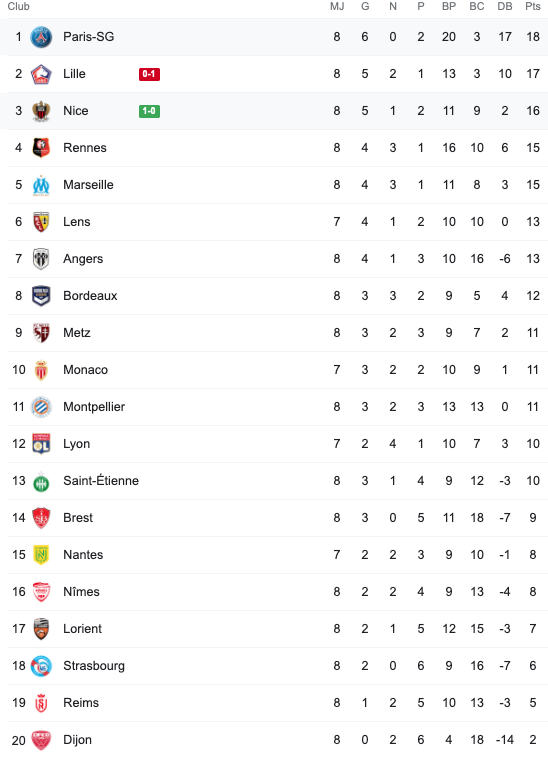Select the Reims row name

coord(81,703)
